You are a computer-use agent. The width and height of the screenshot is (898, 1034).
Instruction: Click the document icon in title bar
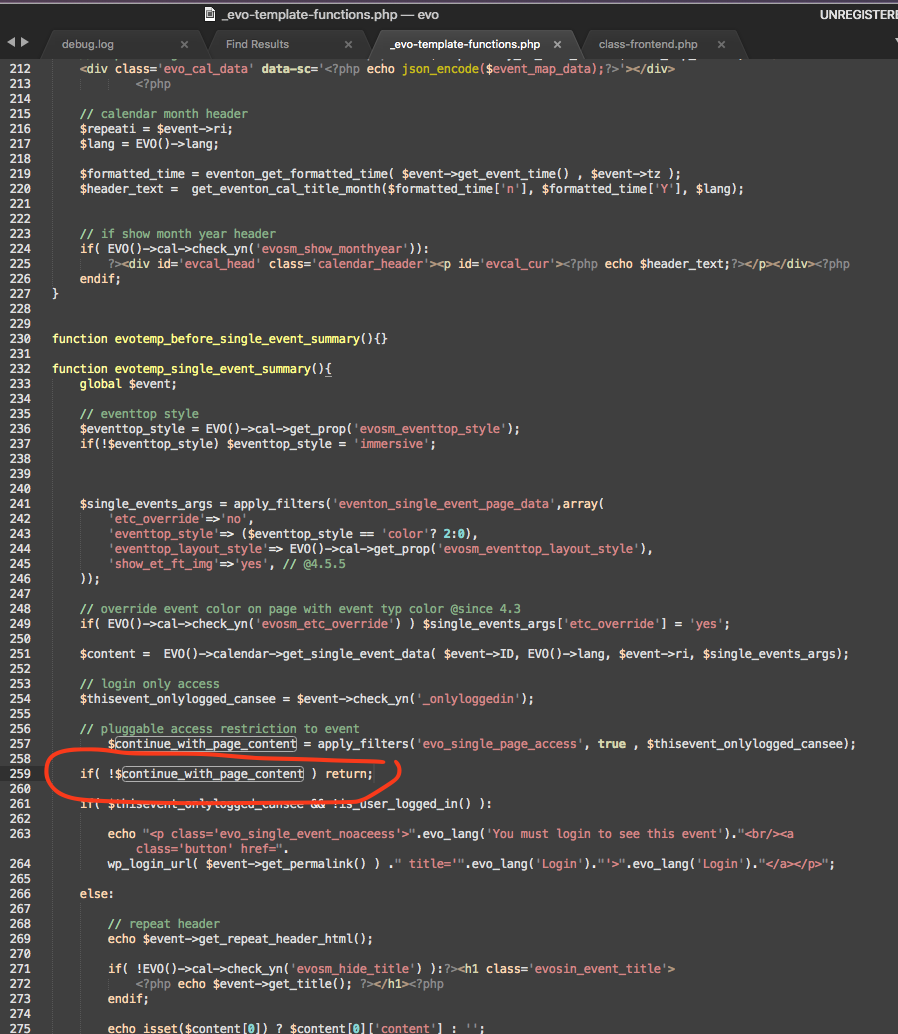pyautogui.click(x=210, y=15)
